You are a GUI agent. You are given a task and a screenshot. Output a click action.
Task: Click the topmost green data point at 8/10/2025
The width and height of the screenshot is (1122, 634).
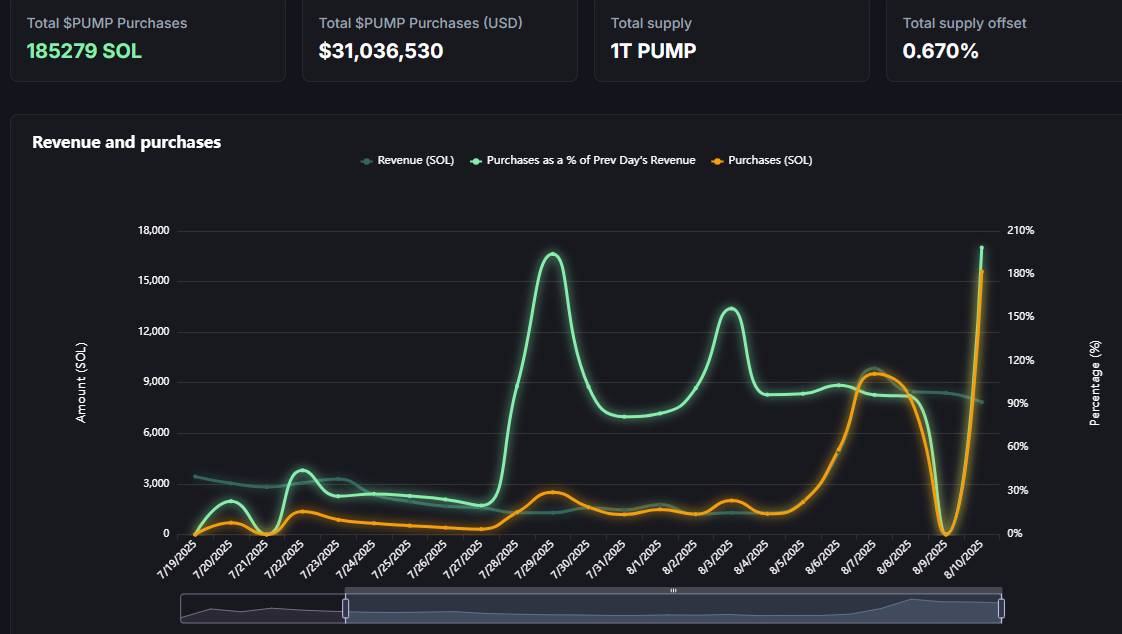pos(982,247)
